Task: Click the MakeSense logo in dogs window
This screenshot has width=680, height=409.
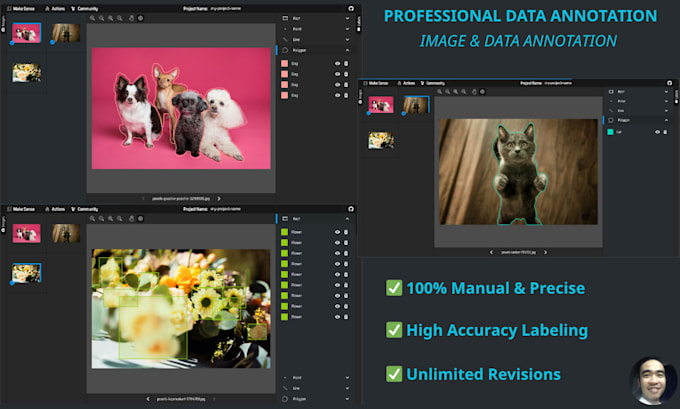Action: tap(21, 9)
